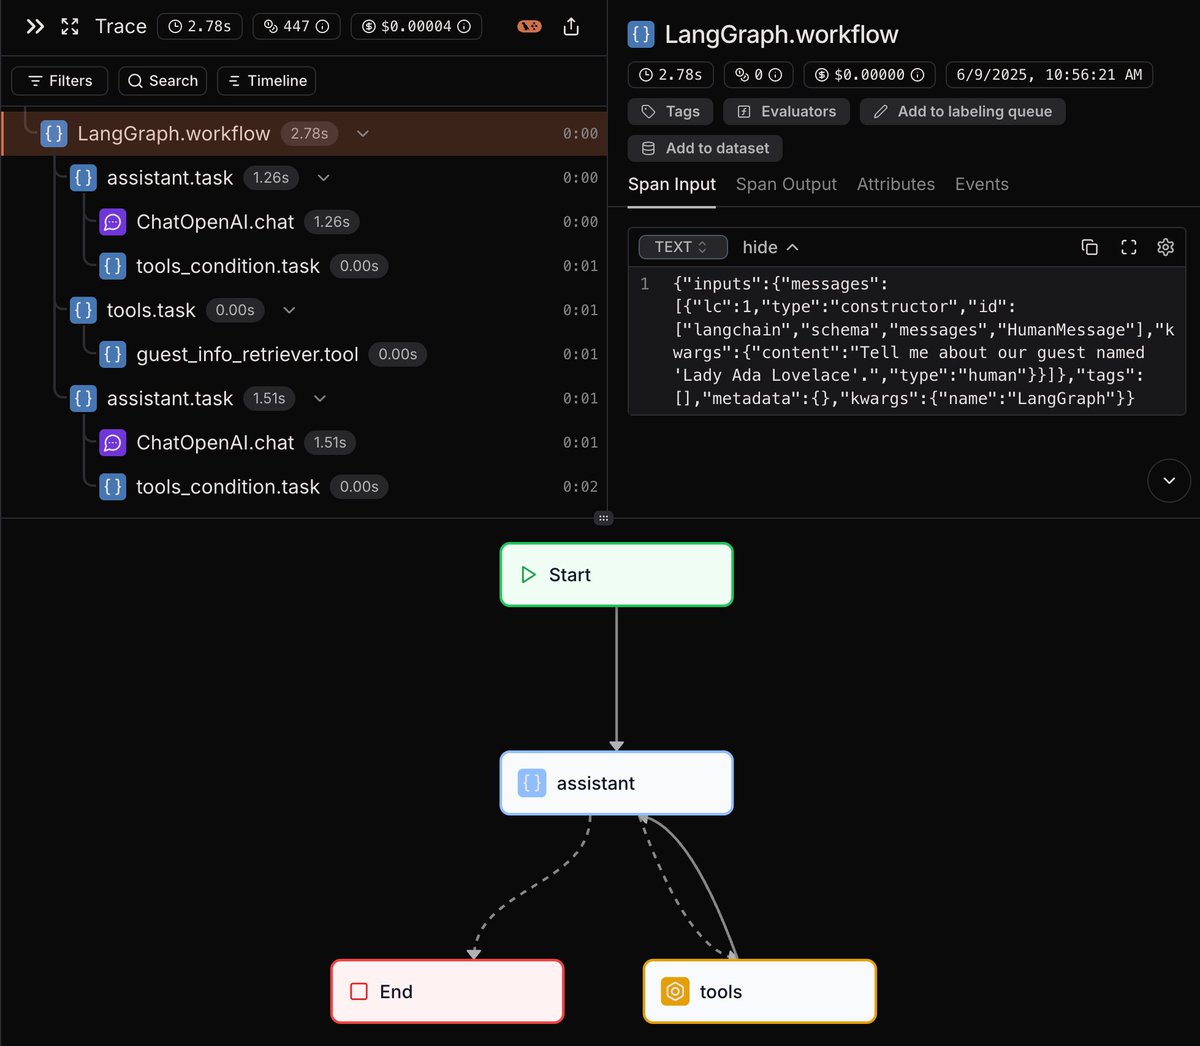This screenshot has height=1046, width=1200.
Task: Select the LangGraph.workflow root span
Action: 303,133
